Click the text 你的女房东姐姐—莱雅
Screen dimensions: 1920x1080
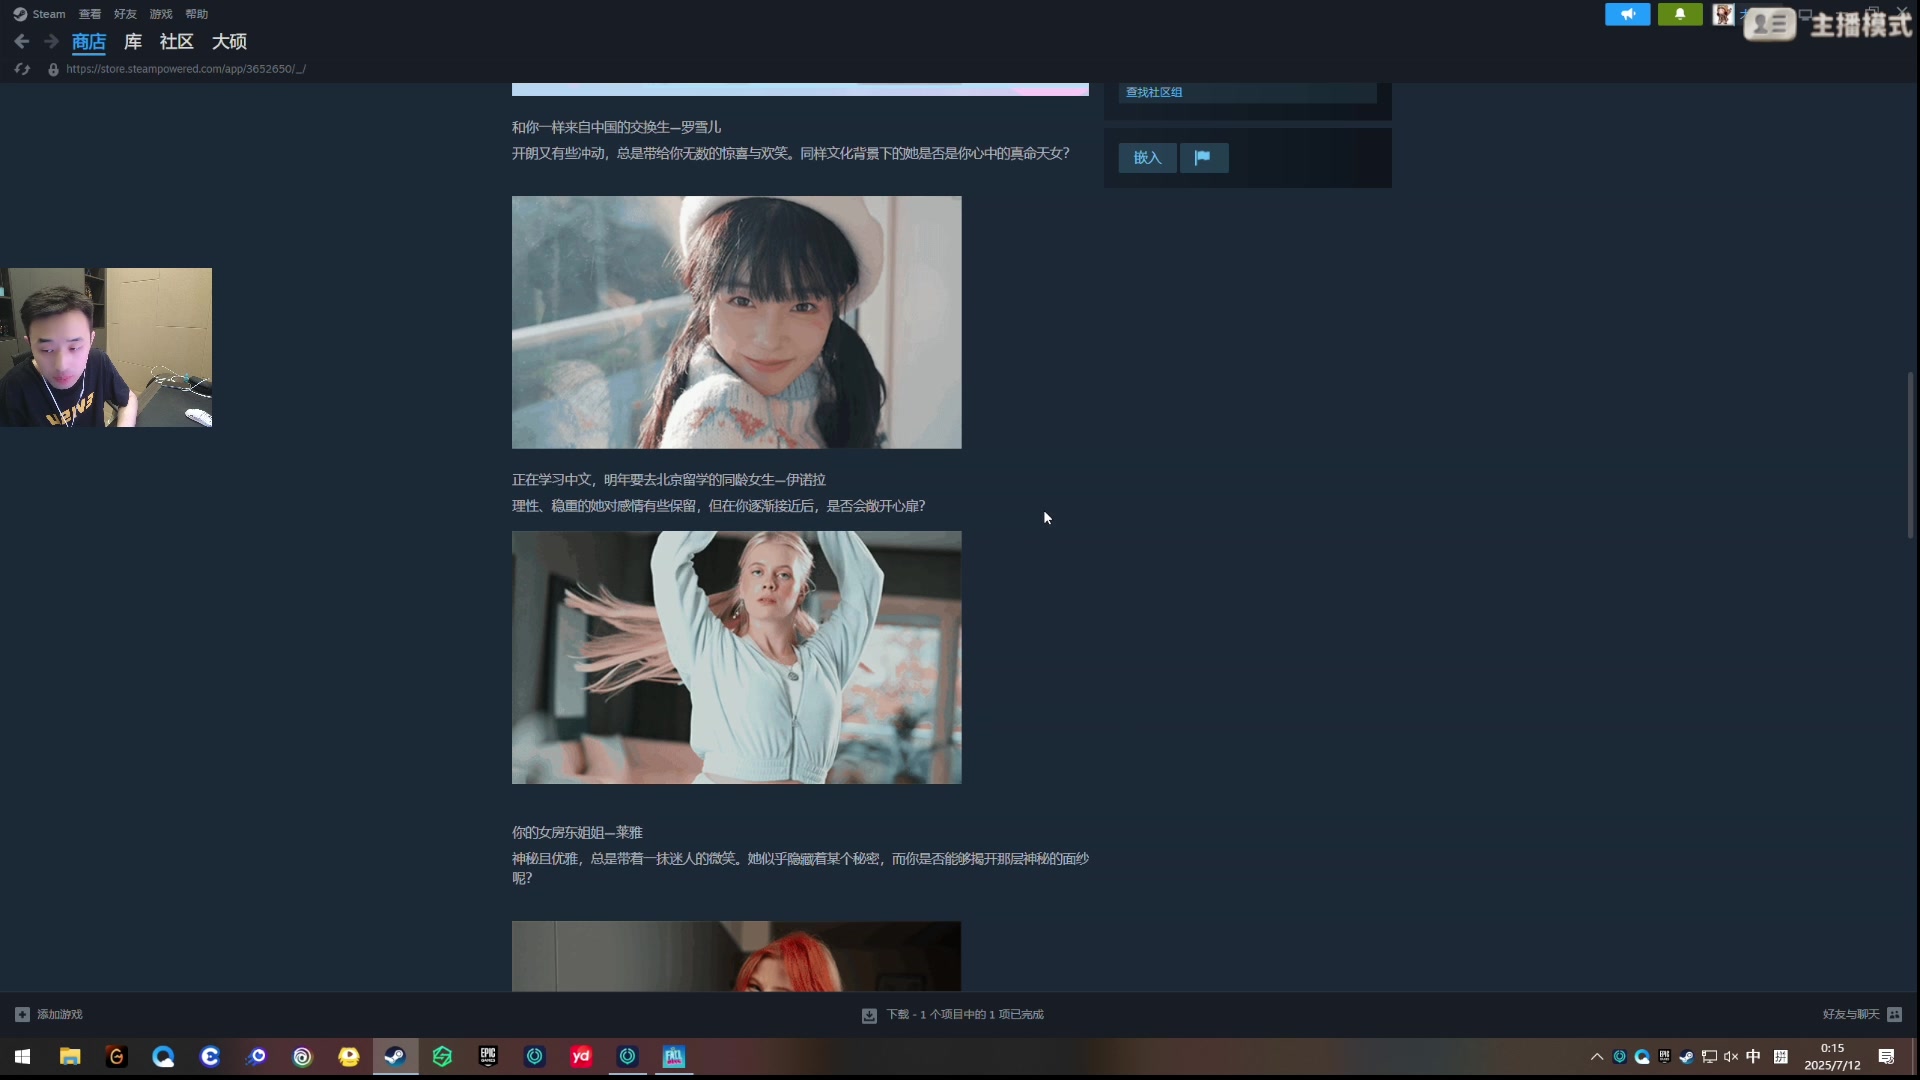click(577, 832)
